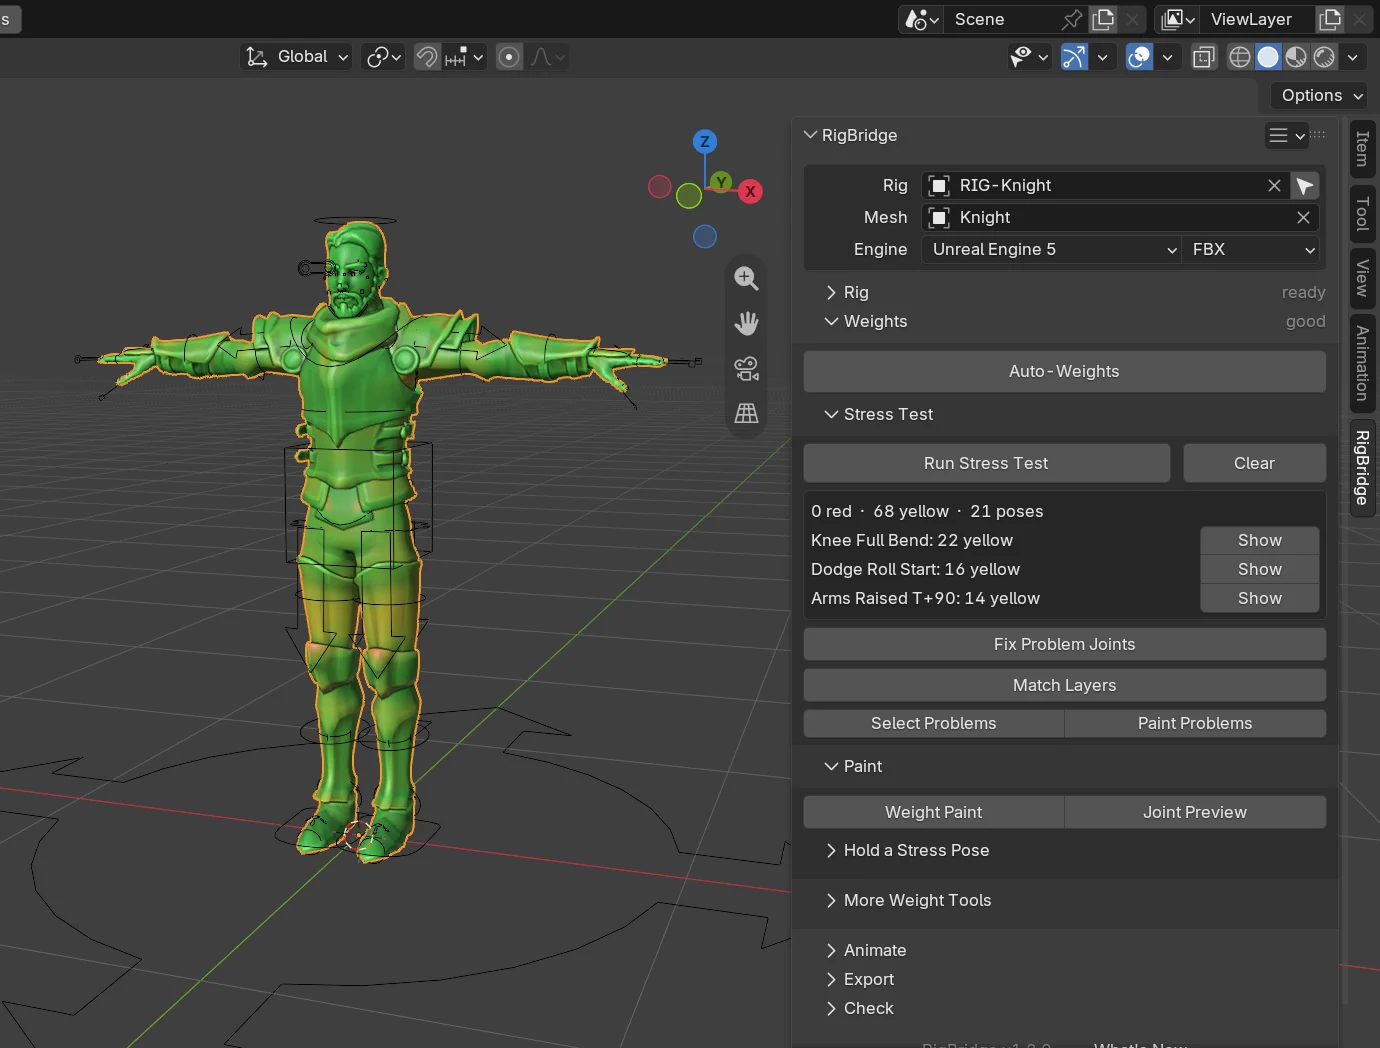Open the pivot point menu

click(x=383, y=57)
